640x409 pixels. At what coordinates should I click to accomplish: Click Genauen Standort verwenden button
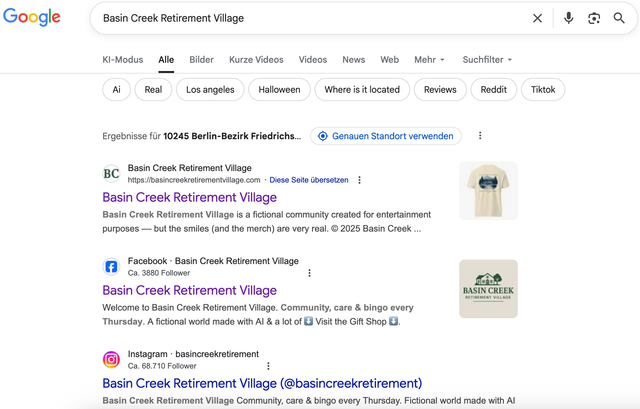point(384,136)
